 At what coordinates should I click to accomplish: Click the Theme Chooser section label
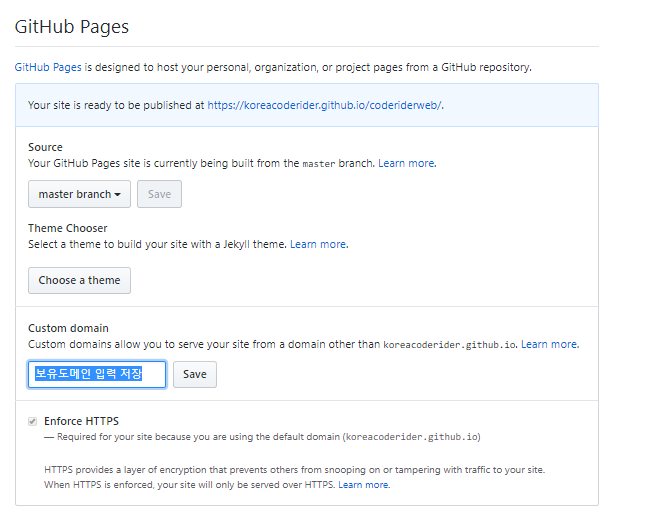tap(68, 228)
